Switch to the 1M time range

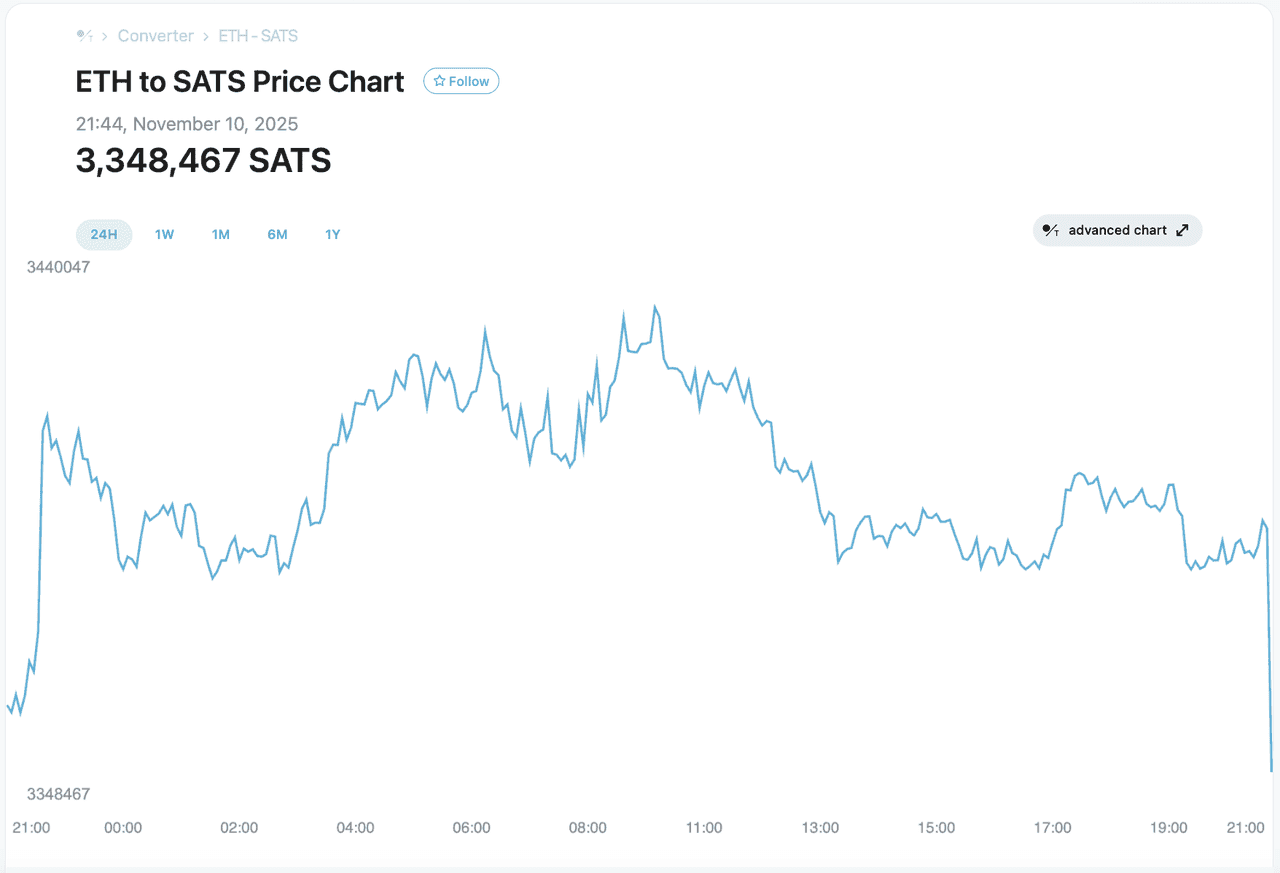[x=221, y=234]
